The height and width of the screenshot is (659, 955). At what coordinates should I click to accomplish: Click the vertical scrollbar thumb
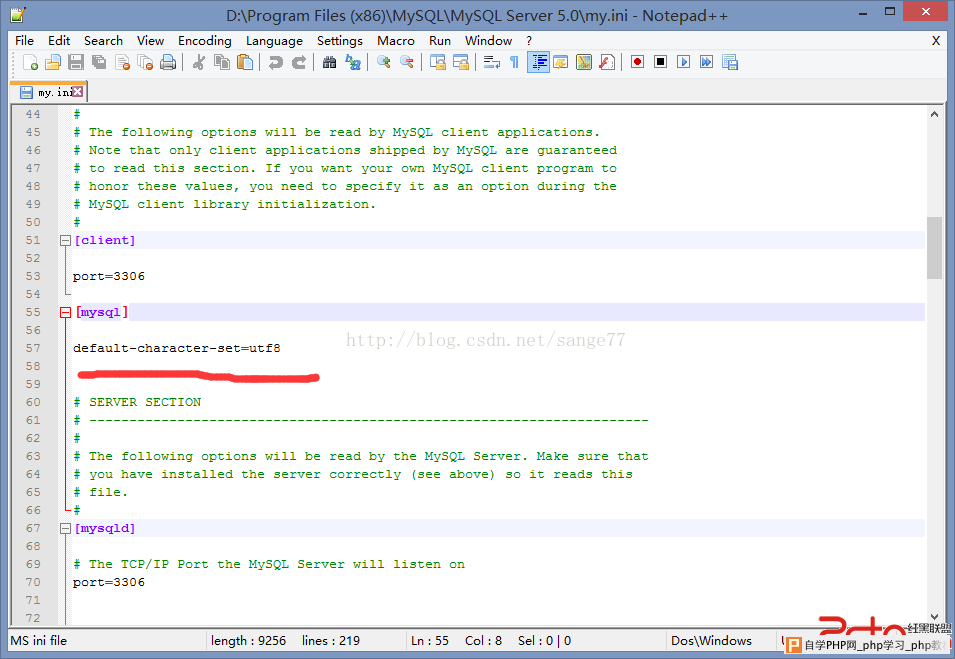(x=934, y=248)
